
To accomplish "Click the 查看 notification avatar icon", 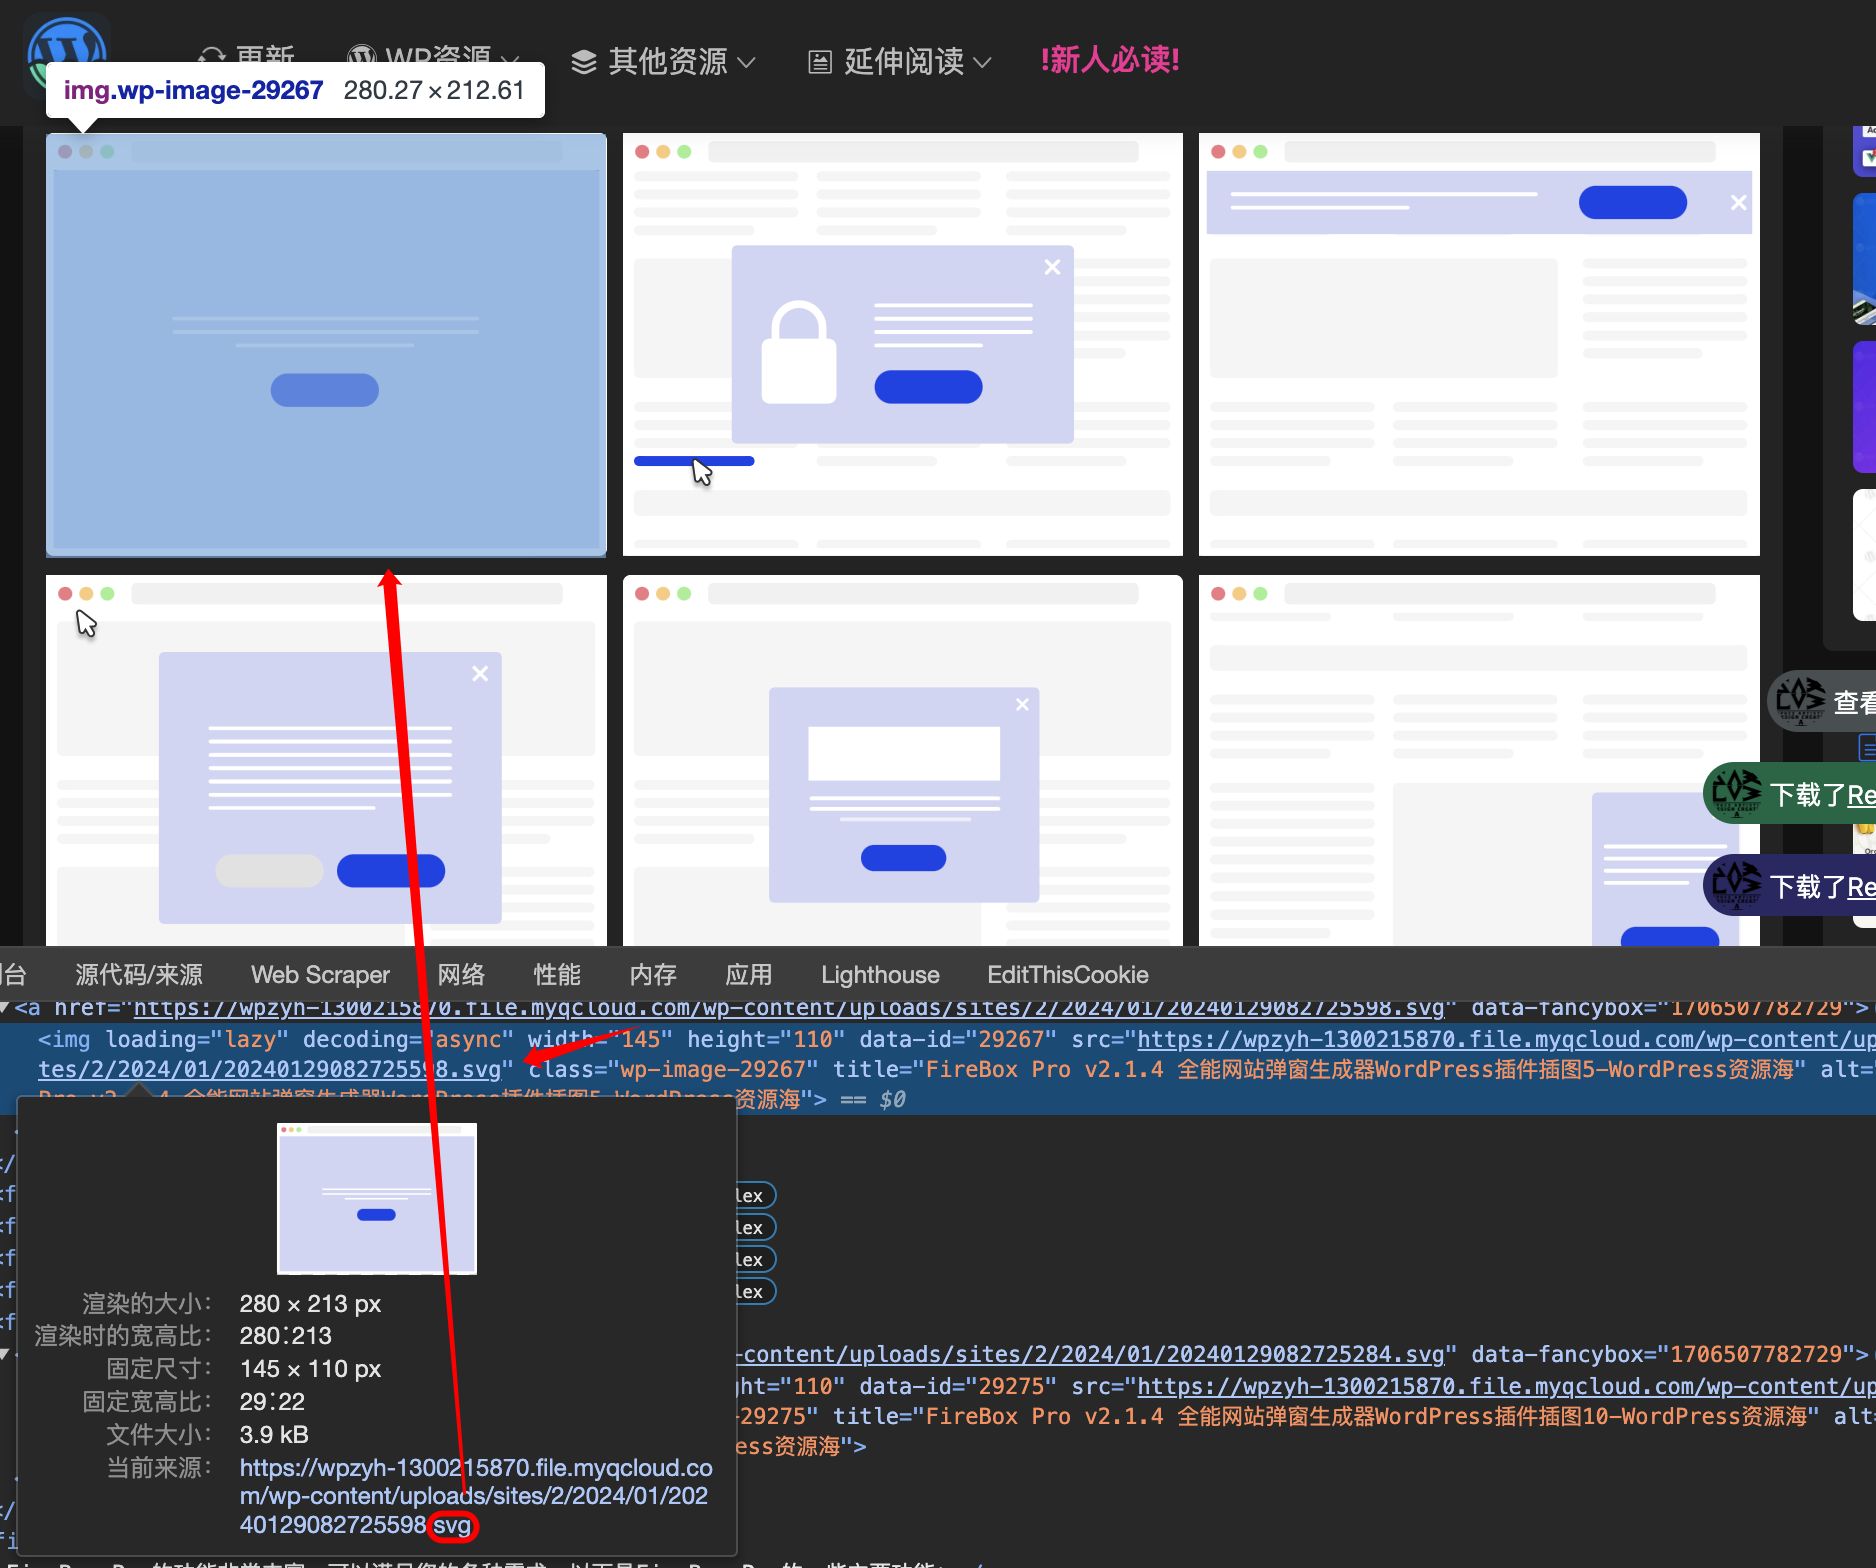I will 1801,701.
